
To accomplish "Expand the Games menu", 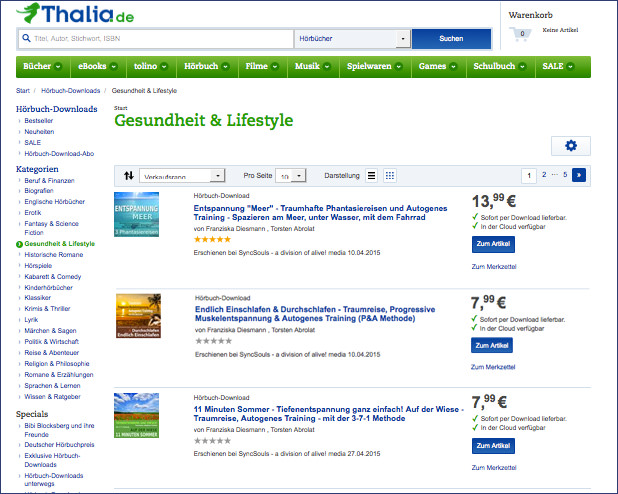I will [x=438, y=66].
